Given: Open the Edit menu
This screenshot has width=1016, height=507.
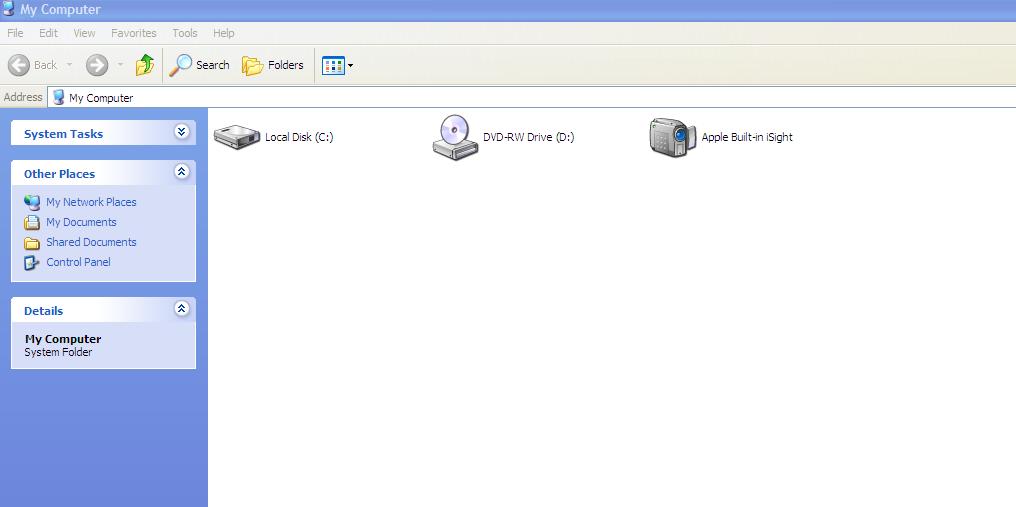Looking at the screenshot, I should 49,33.
